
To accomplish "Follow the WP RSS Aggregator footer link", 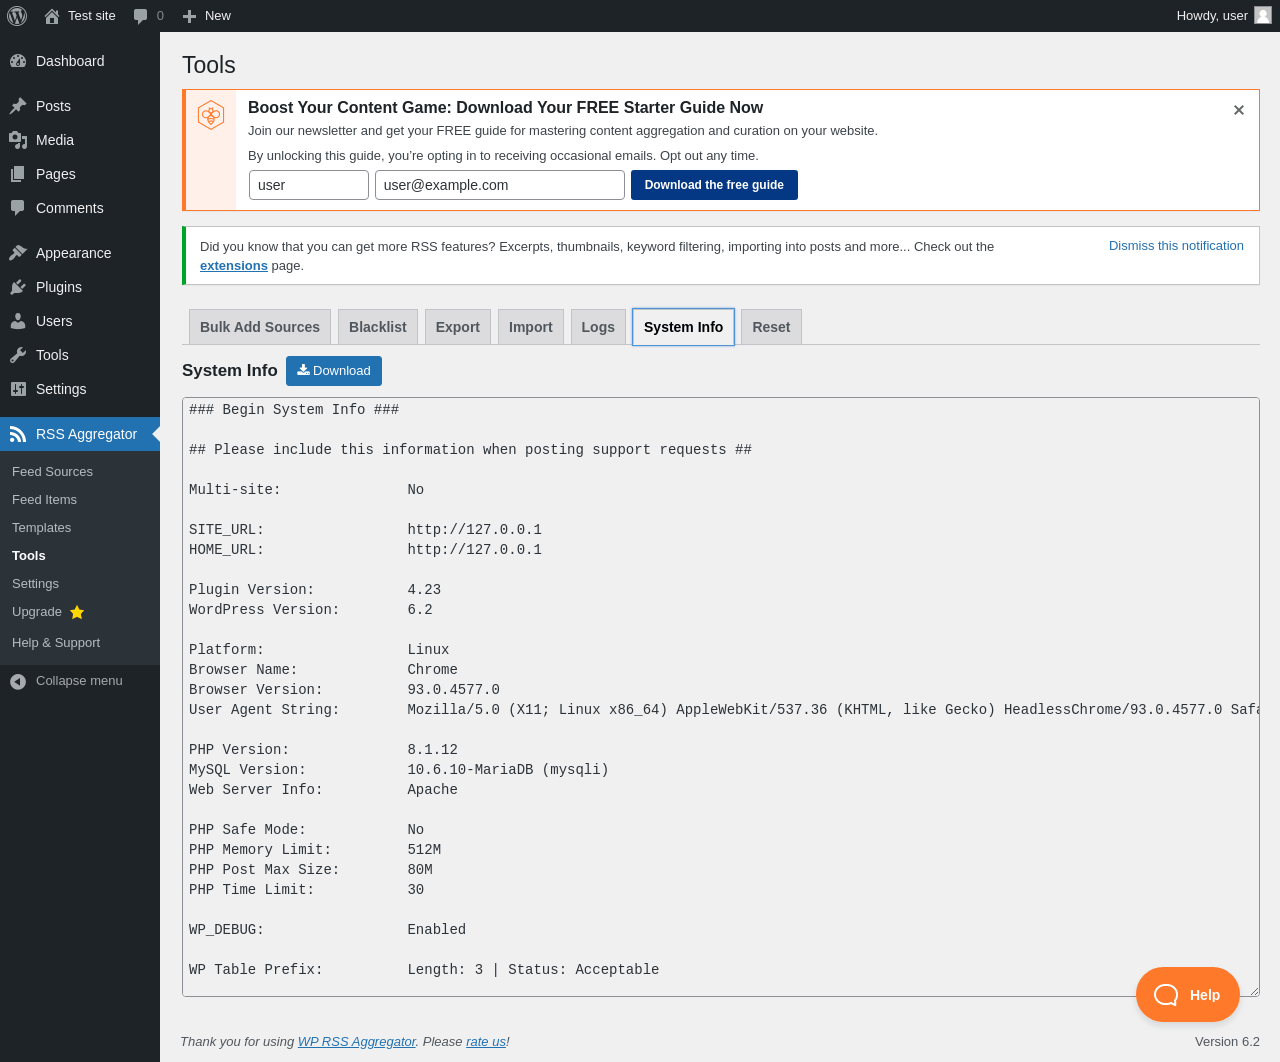I will pyautogui.click(x=357, y=1042).
